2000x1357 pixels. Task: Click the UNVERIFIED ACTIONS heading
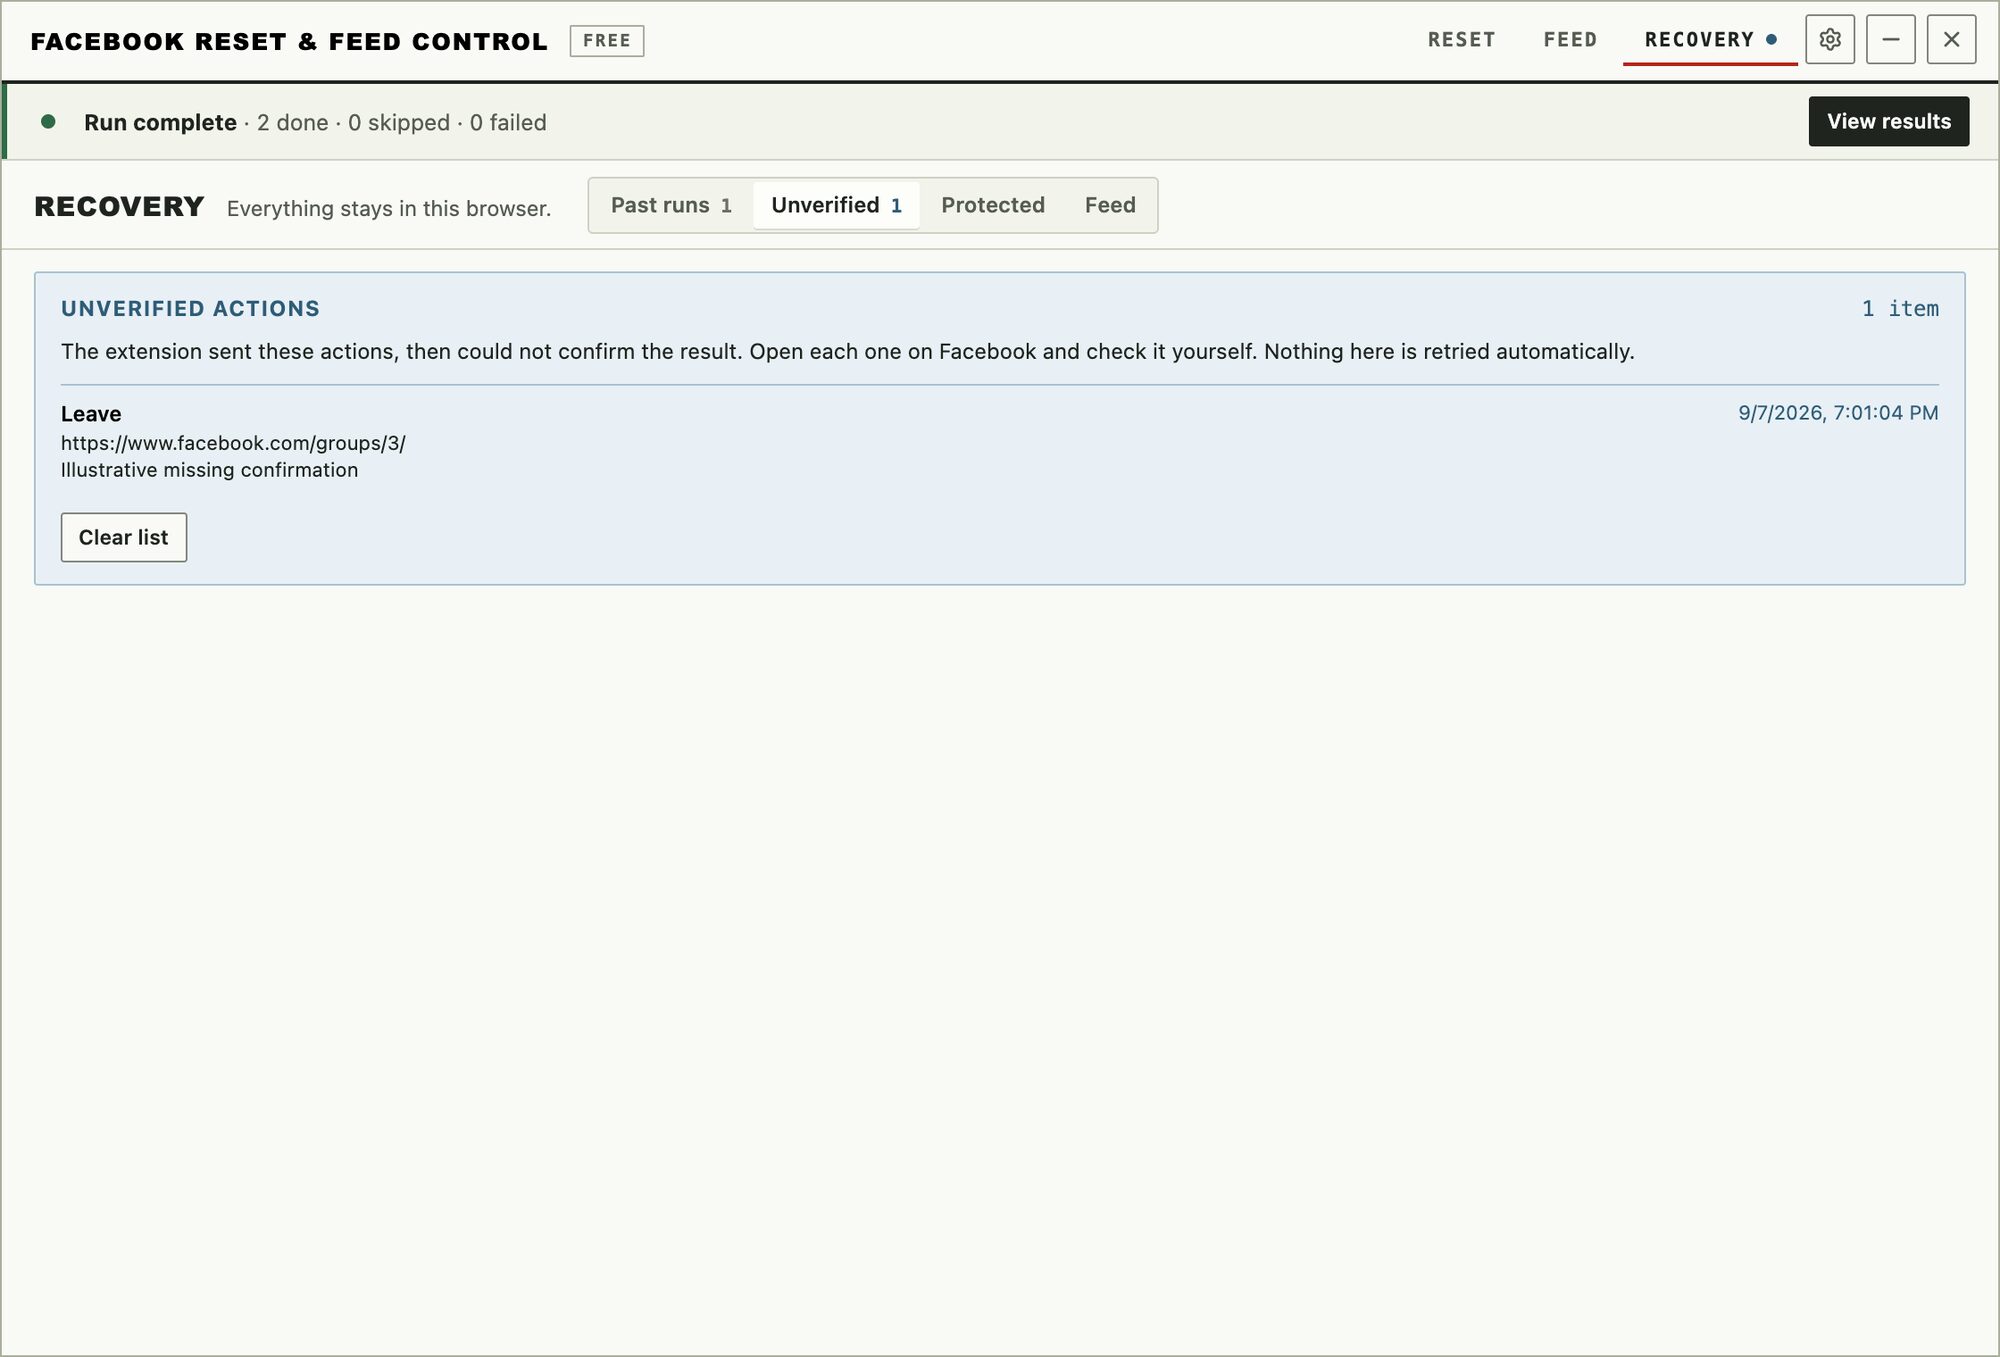190,309
